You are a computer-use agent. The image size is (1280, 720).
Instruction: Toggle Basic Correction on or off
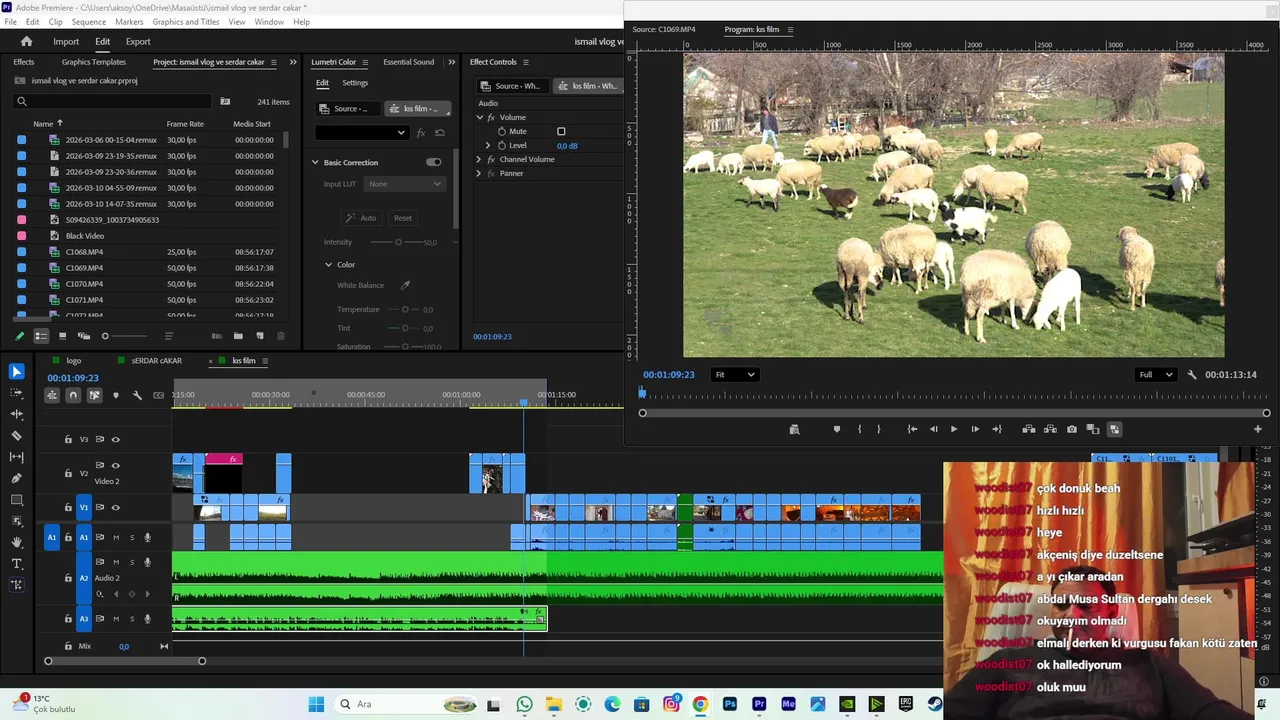coord(433,162)
